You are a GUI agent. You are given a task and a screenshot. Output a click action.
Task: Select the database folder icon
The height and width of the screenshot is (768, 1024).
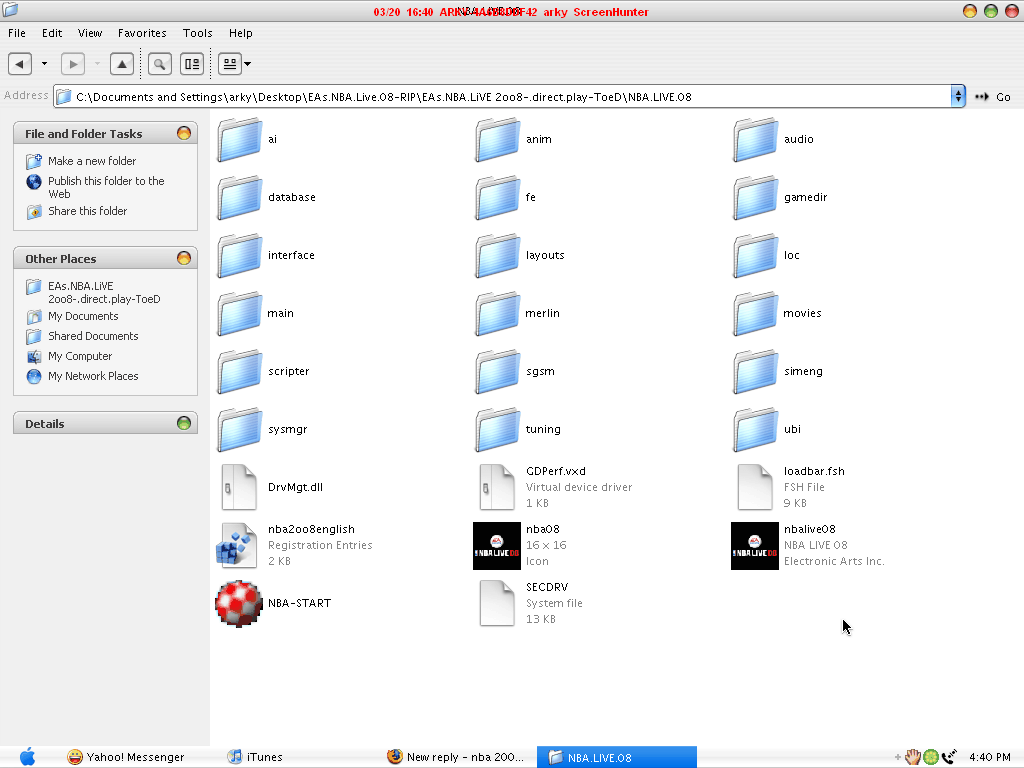[240, 198]
